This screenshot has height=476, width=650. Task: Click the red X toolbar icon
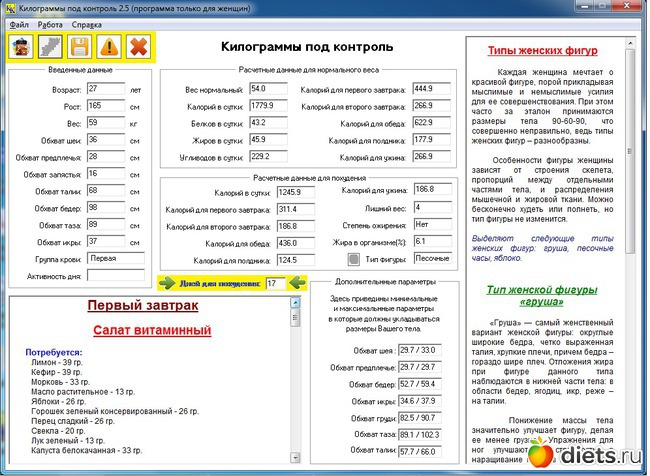click(x=139, y=46)
